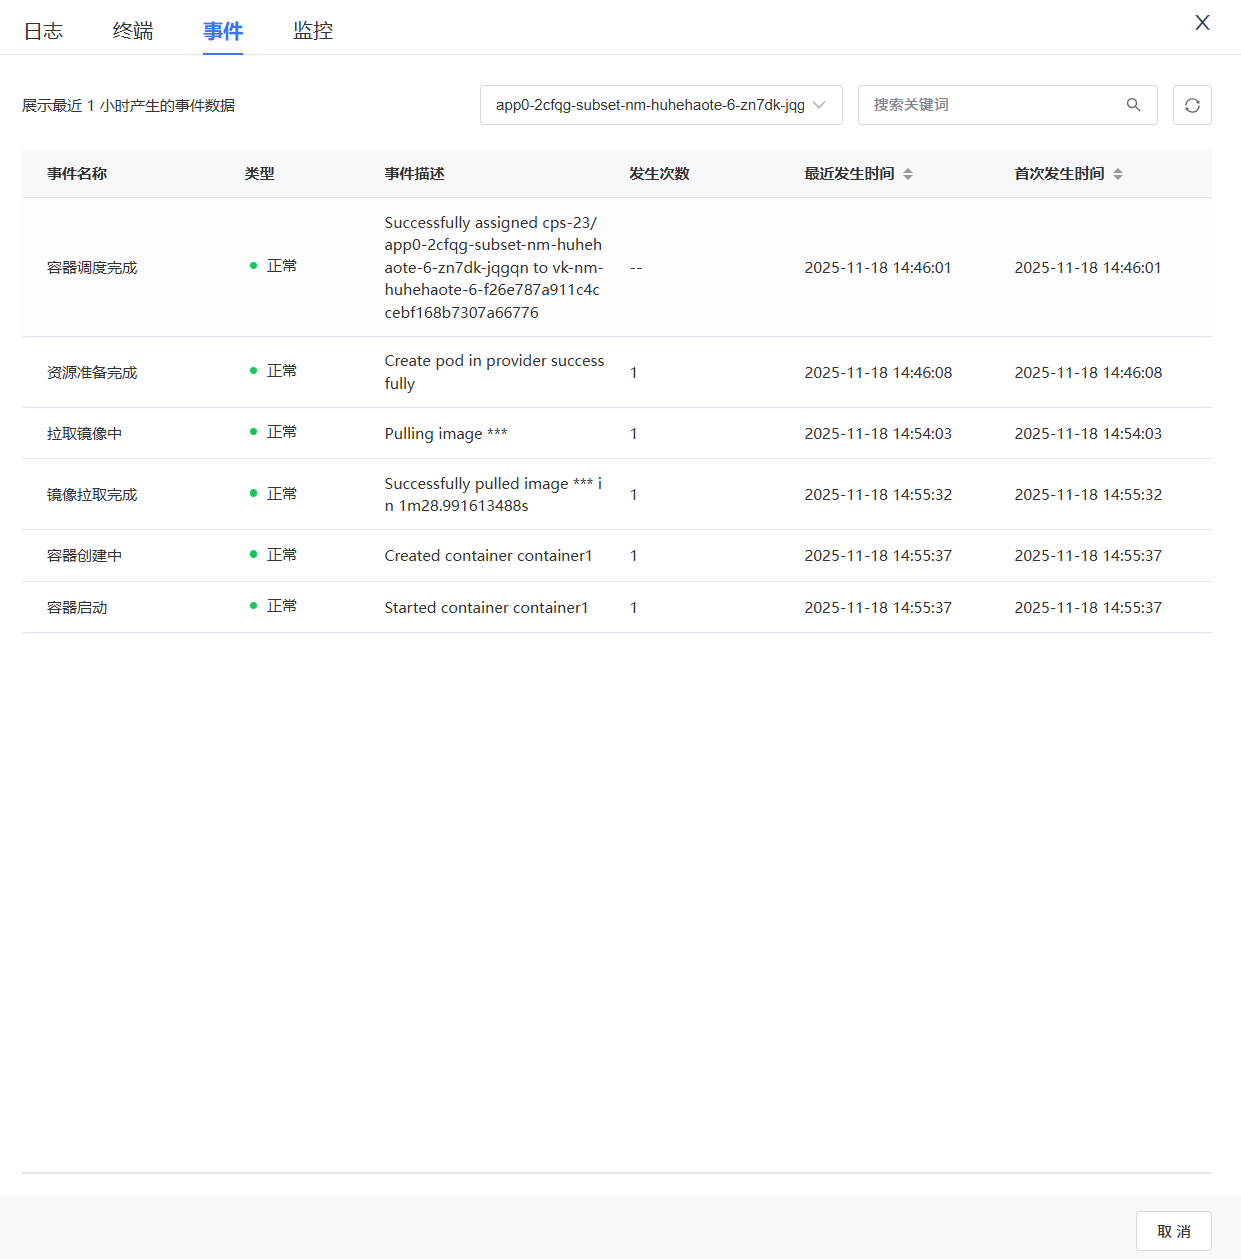The image size is (1241, 1259).
Task: Go to the 监控 tab
Action: click(x=313, y=31)
